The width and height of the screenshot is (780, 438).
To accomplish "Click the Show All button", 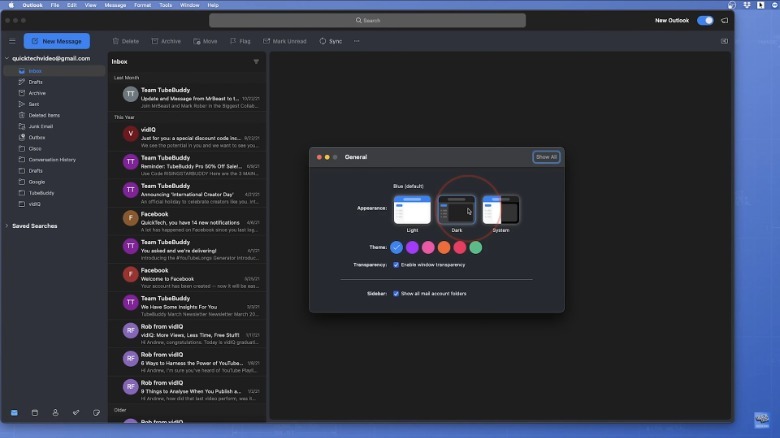I will coord(546,157).
